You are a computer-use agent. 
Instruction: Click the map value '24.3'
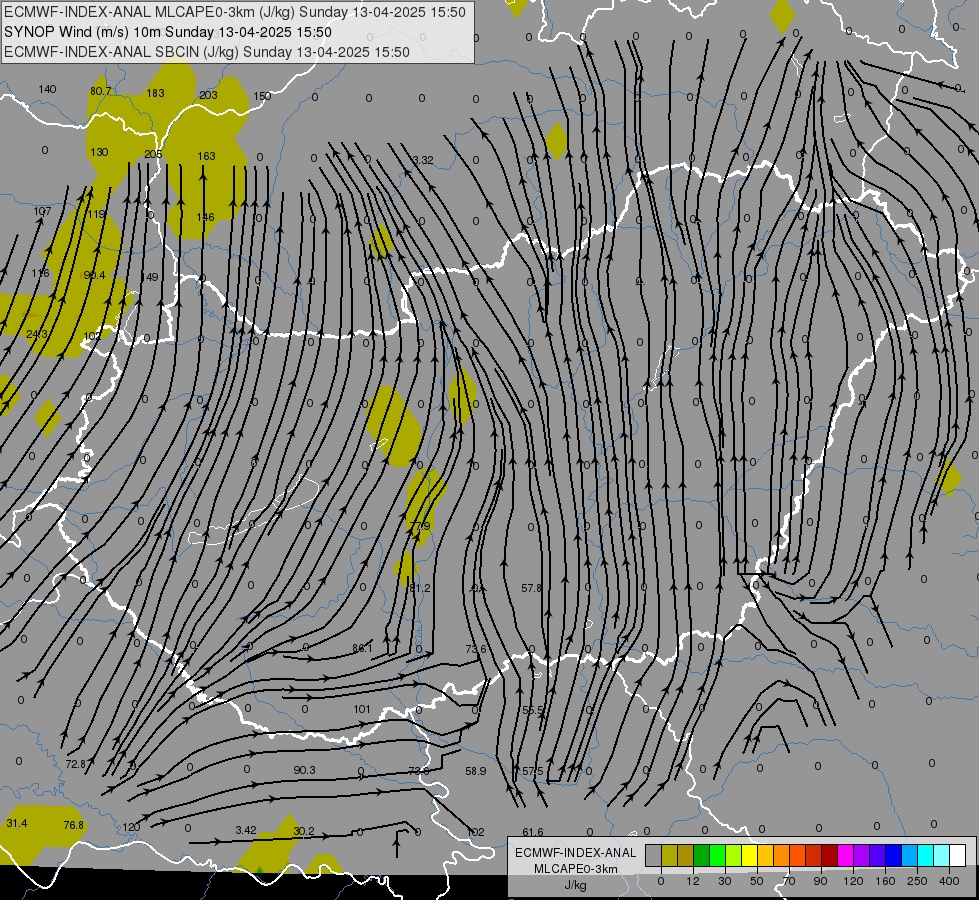point(37,334)
